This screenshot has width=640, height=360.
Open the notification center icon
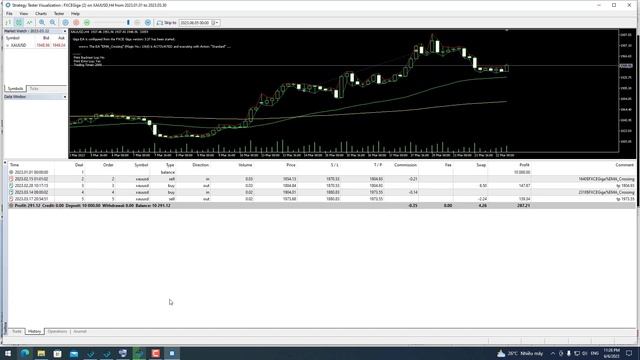629,353
